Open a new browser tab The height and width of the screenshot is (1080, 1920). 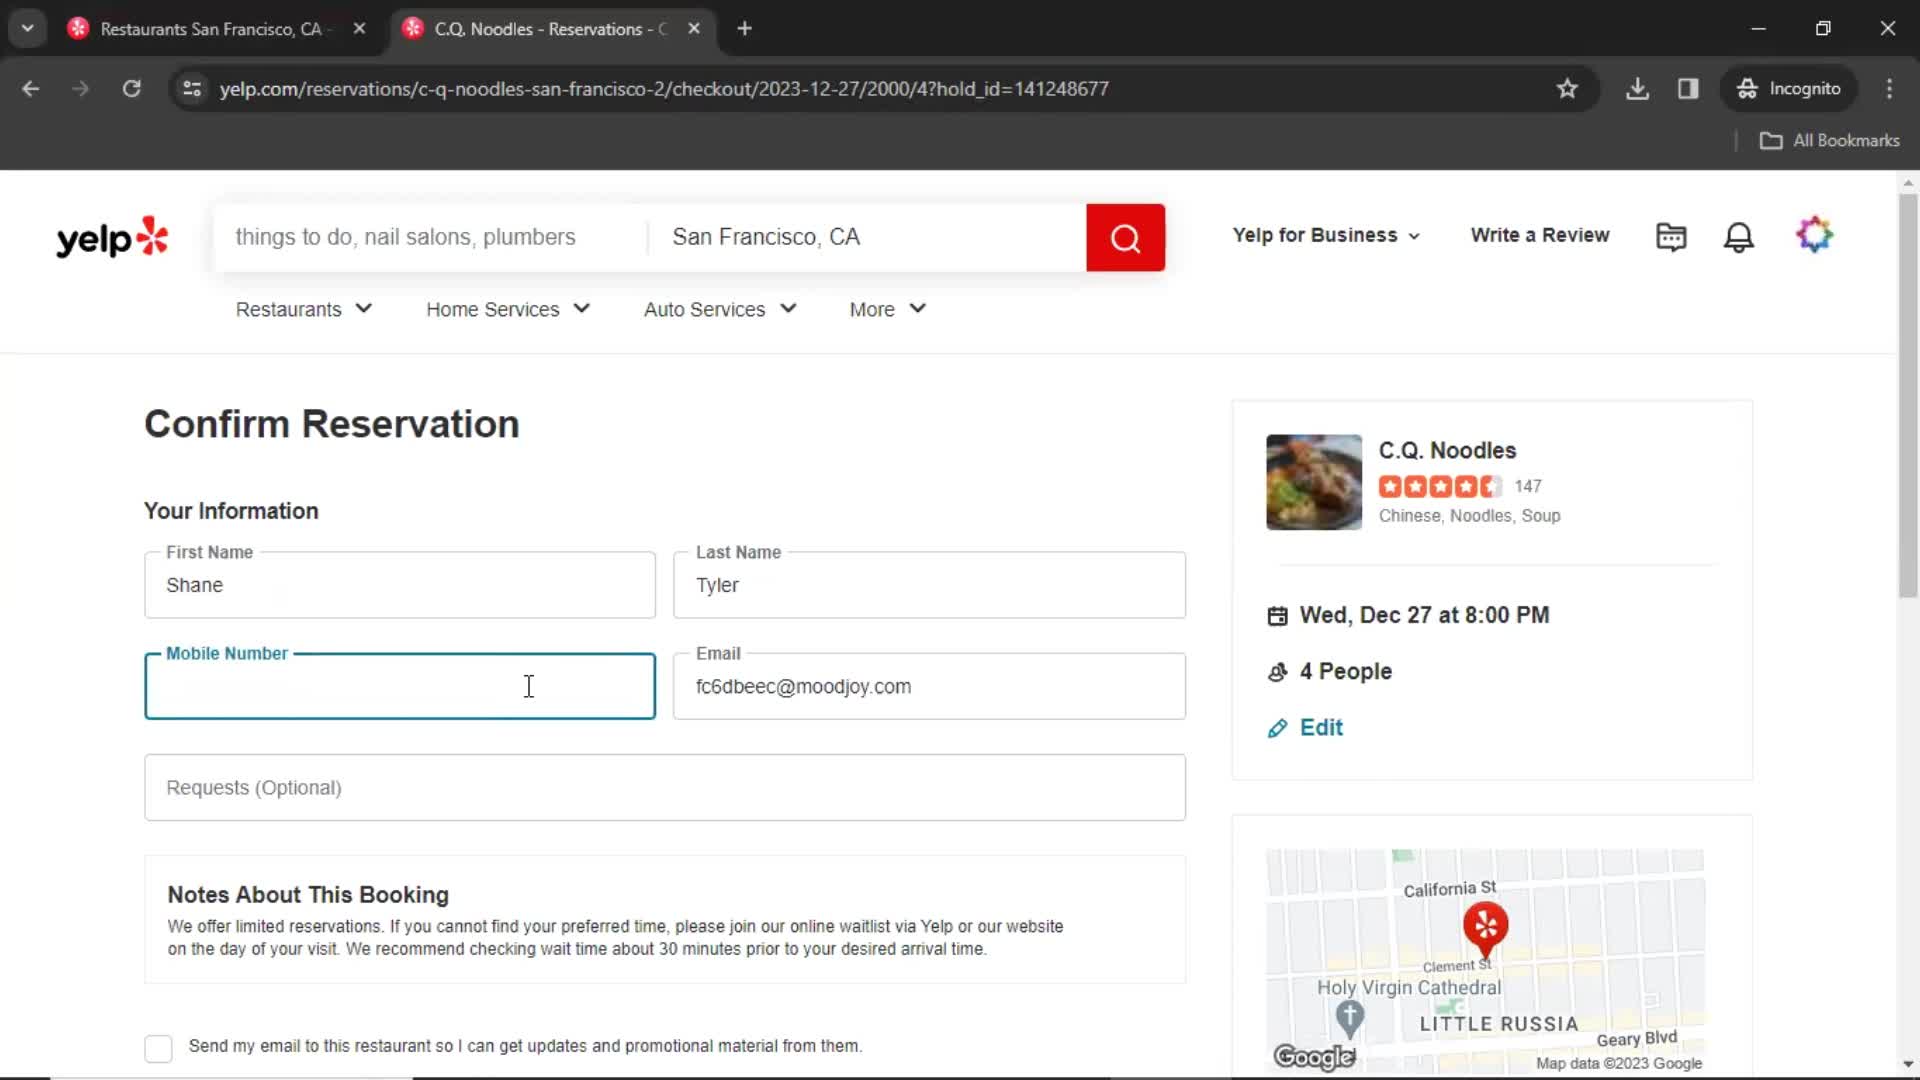click(744, 29)
